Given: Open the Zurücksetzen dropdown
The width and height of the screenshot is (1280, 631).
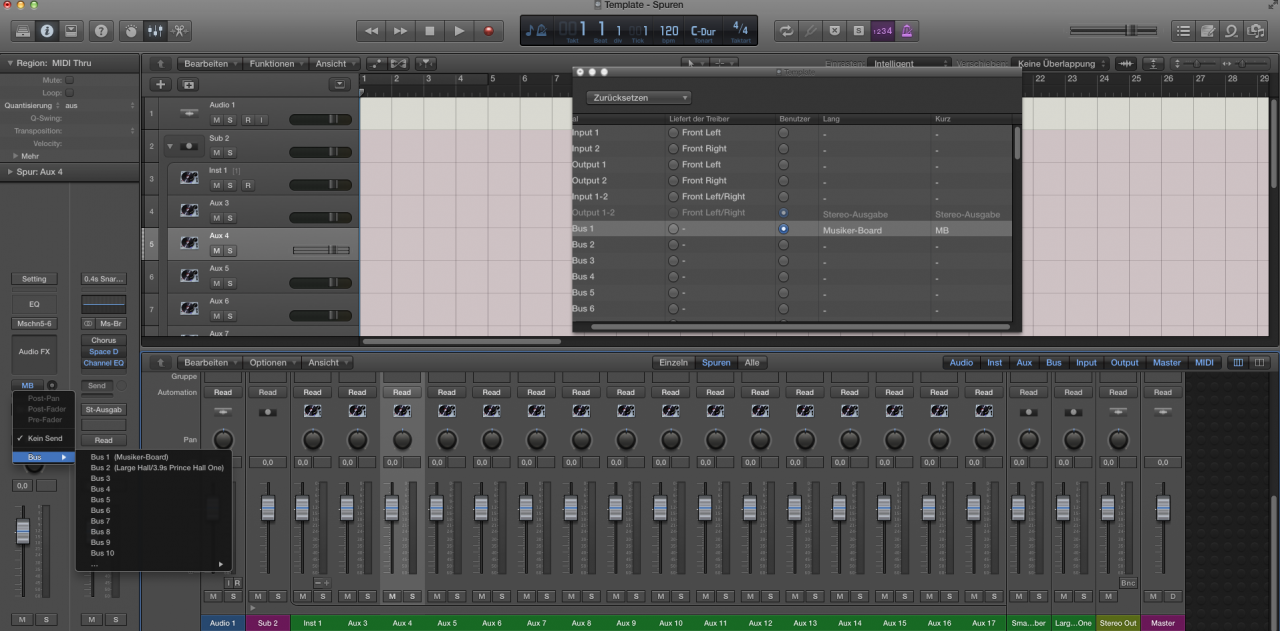Looking at the screenshot, I should 638,98.
